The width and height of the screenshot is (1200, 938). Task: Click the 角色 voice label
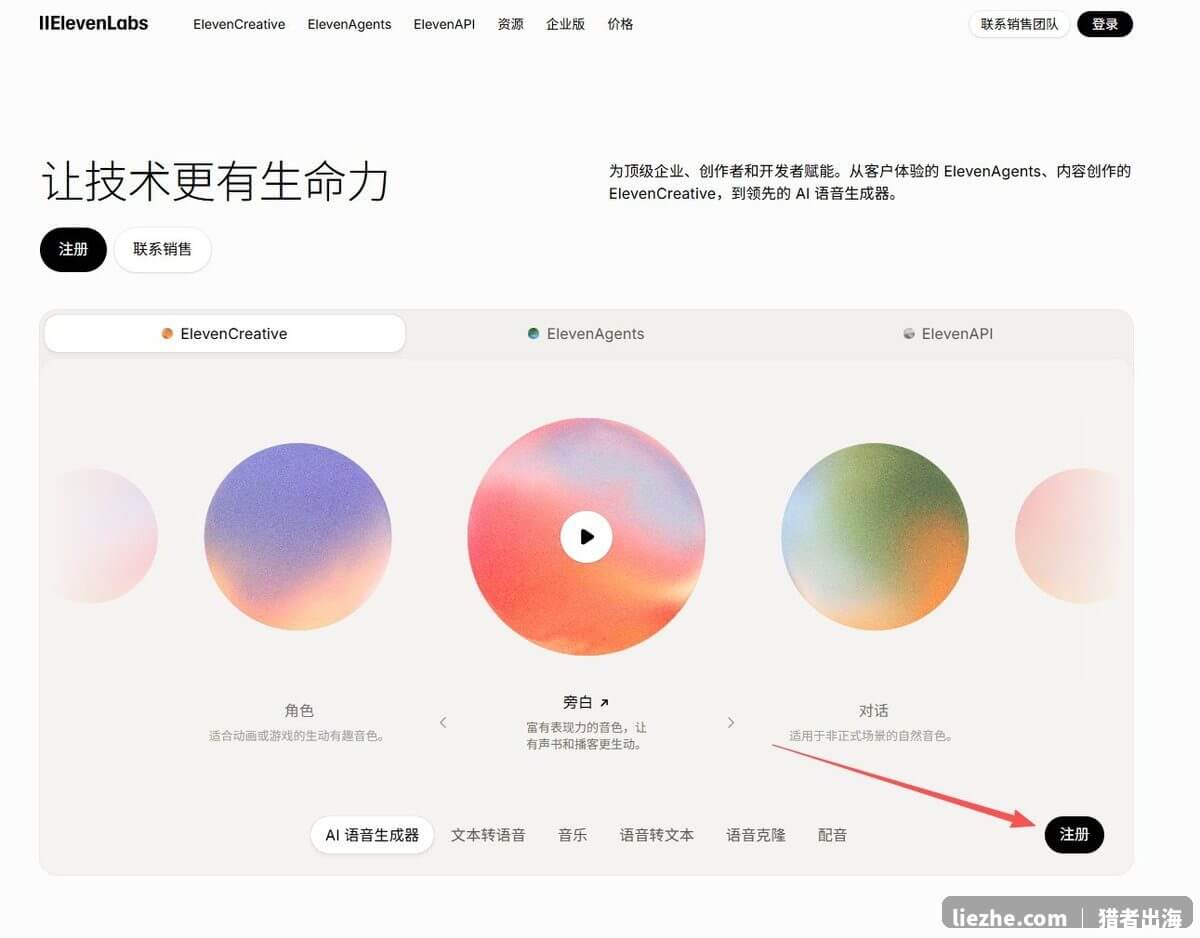tap(299, 711)
